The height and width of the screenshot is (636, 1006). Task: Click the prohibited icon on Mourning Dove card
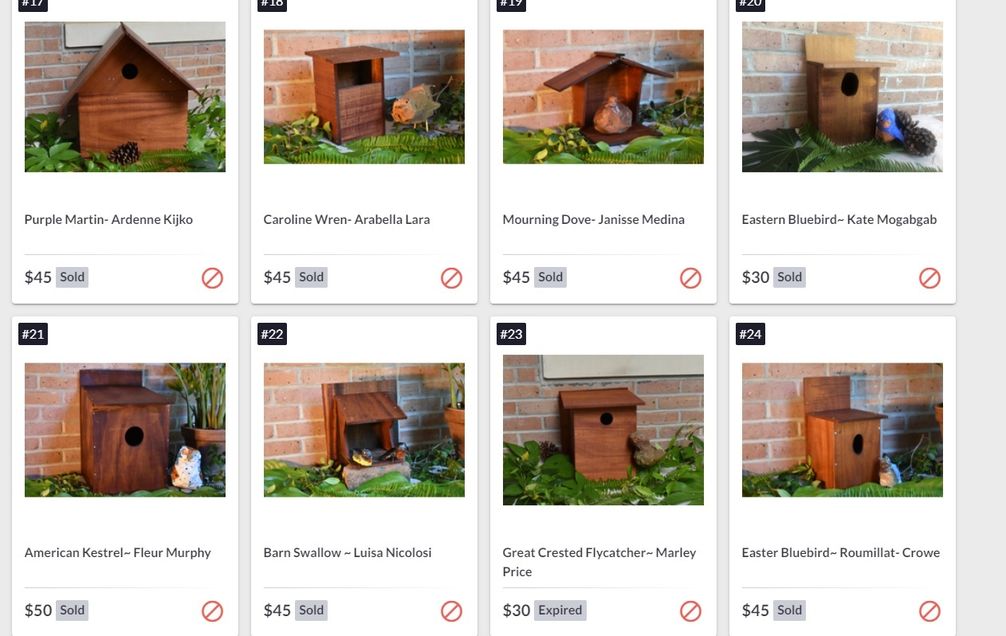tap(690, 278)
